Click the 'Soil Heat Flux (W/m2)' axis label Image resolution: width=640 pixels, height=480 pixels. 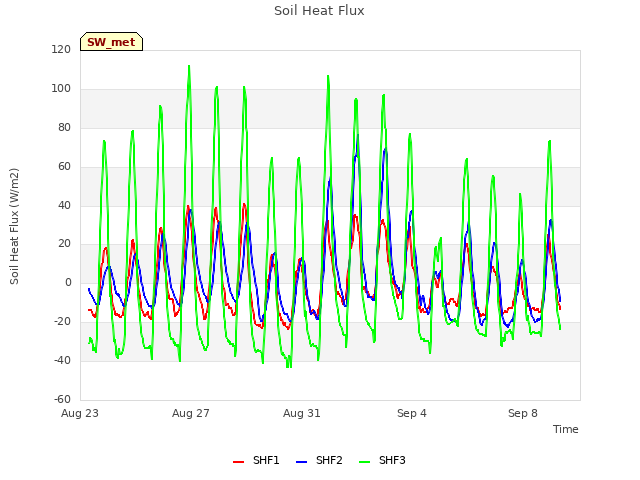pos(14,226)
